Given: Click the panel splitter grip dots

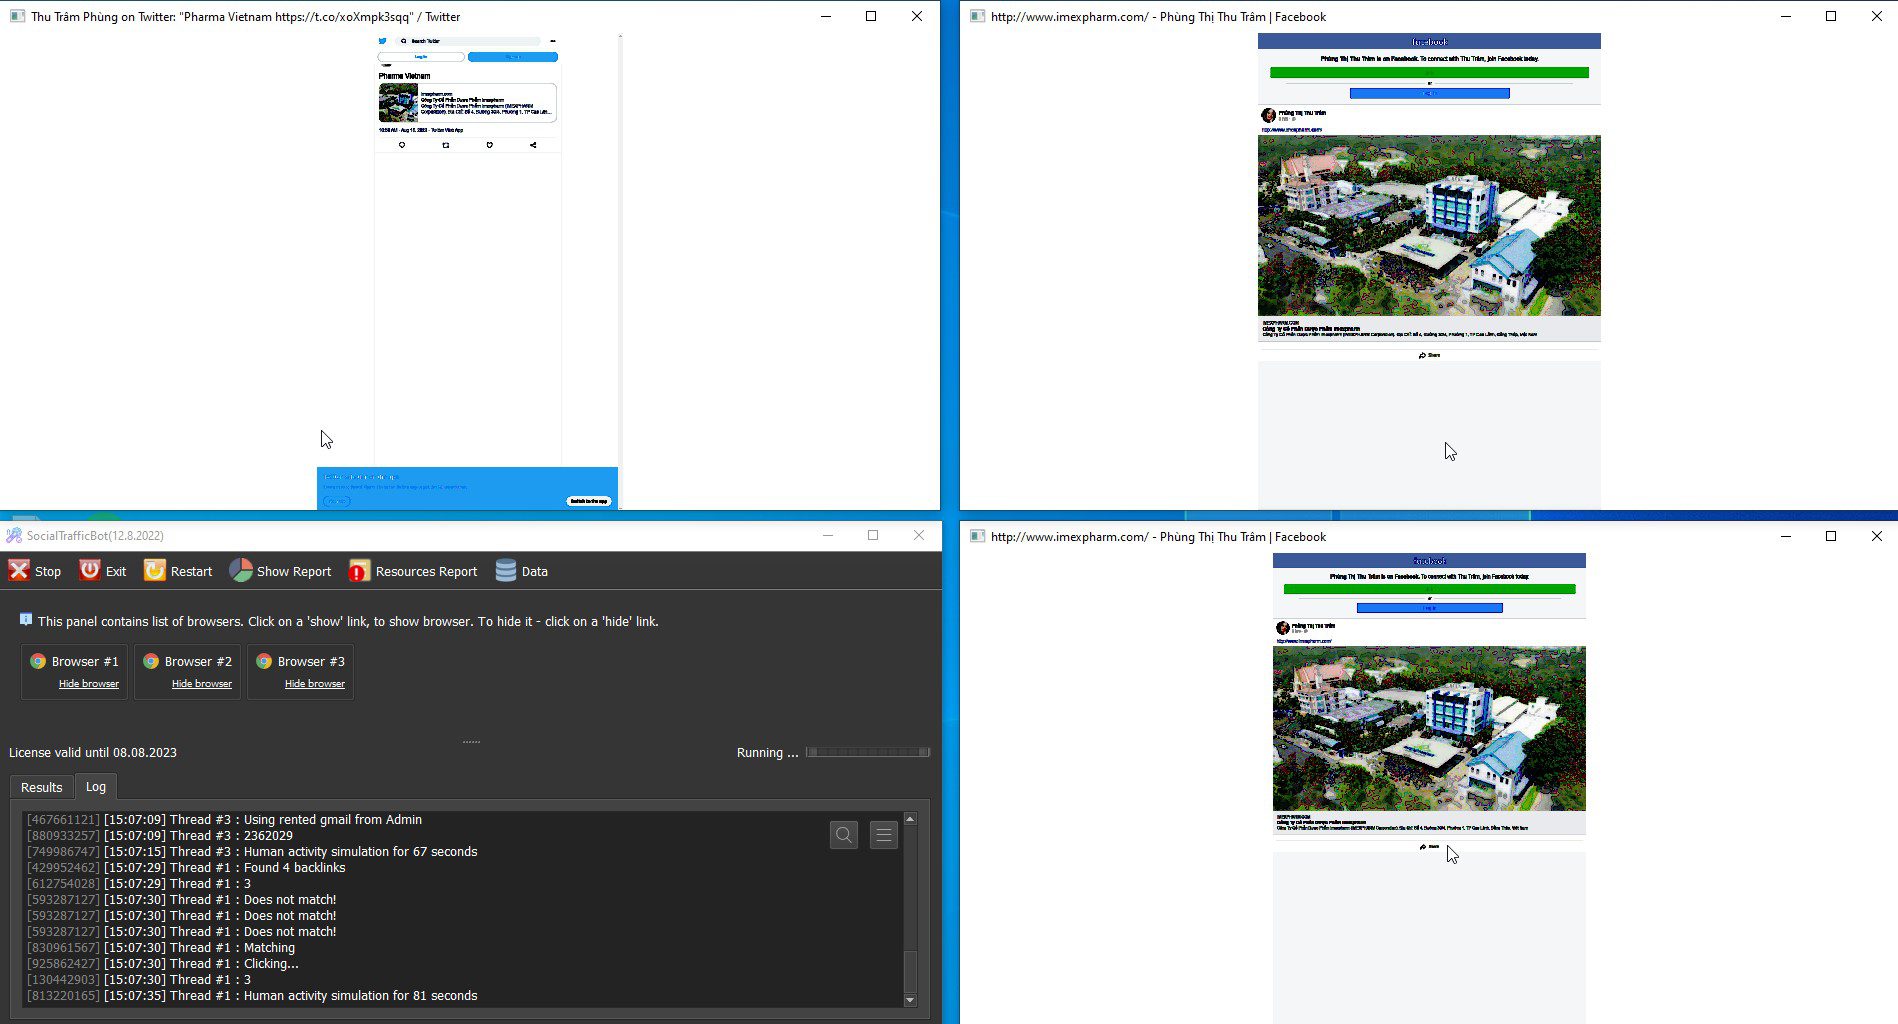Looking at the screenshot, I should click(472, 742).
